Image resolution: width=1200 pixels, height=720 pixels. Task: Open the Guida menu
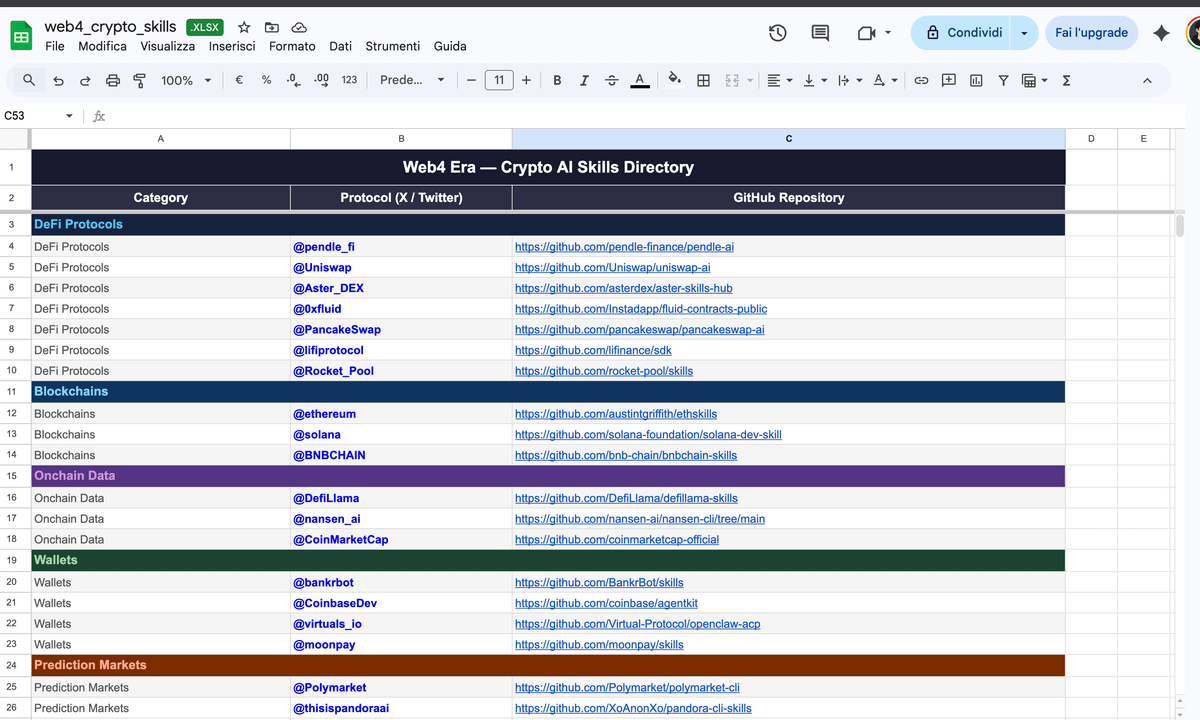click(450, 46)
